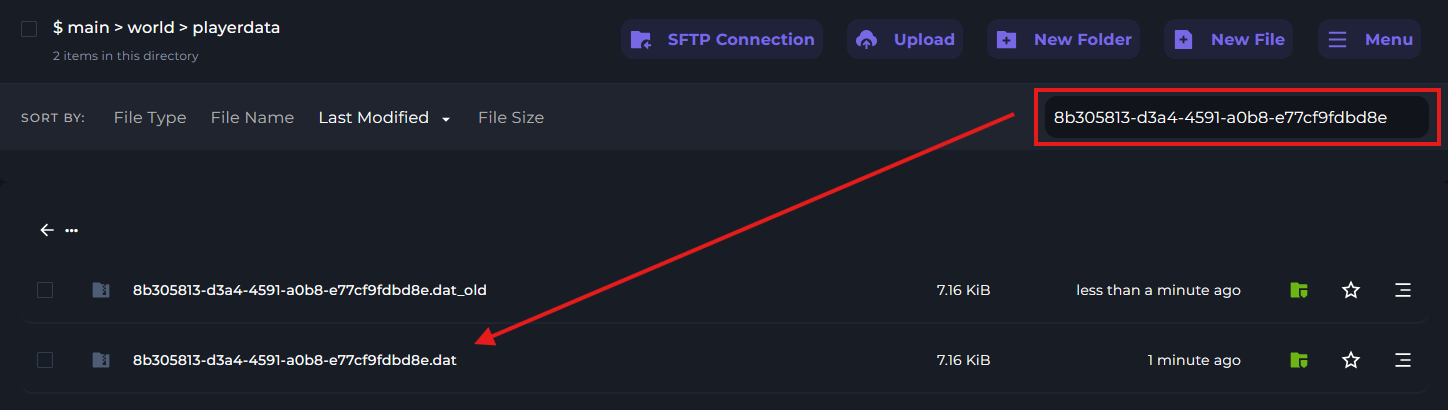This screenshot has height=410, width=1448.
Task: Click the back arrow to parent directory
Action: pyautogui.click(x=47, y=230)
